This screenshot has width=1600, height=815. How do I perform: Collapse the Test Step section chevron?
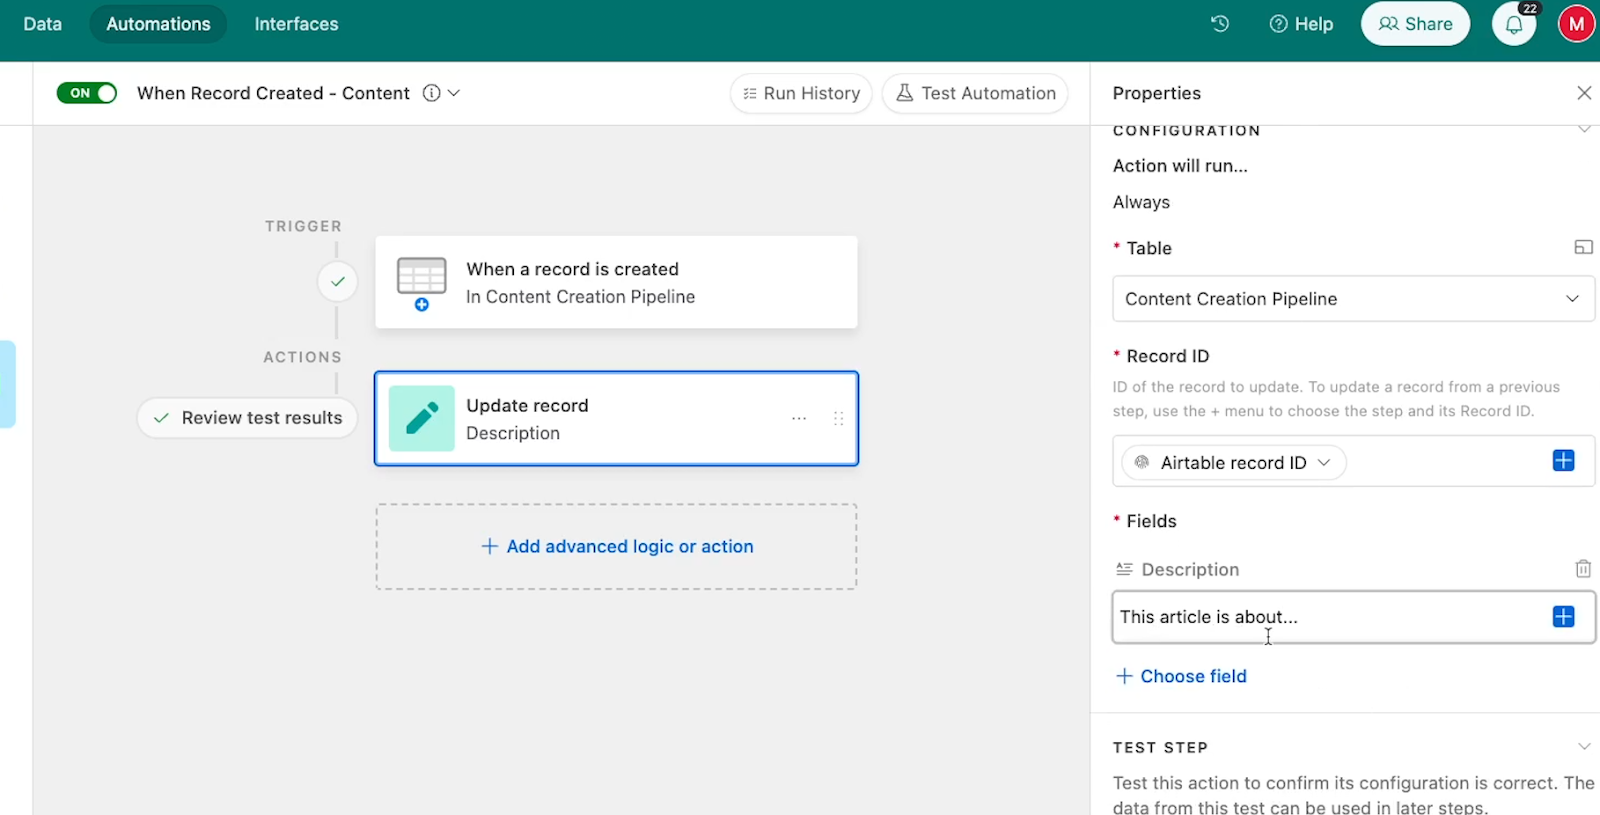click(x=1584, y=747)
